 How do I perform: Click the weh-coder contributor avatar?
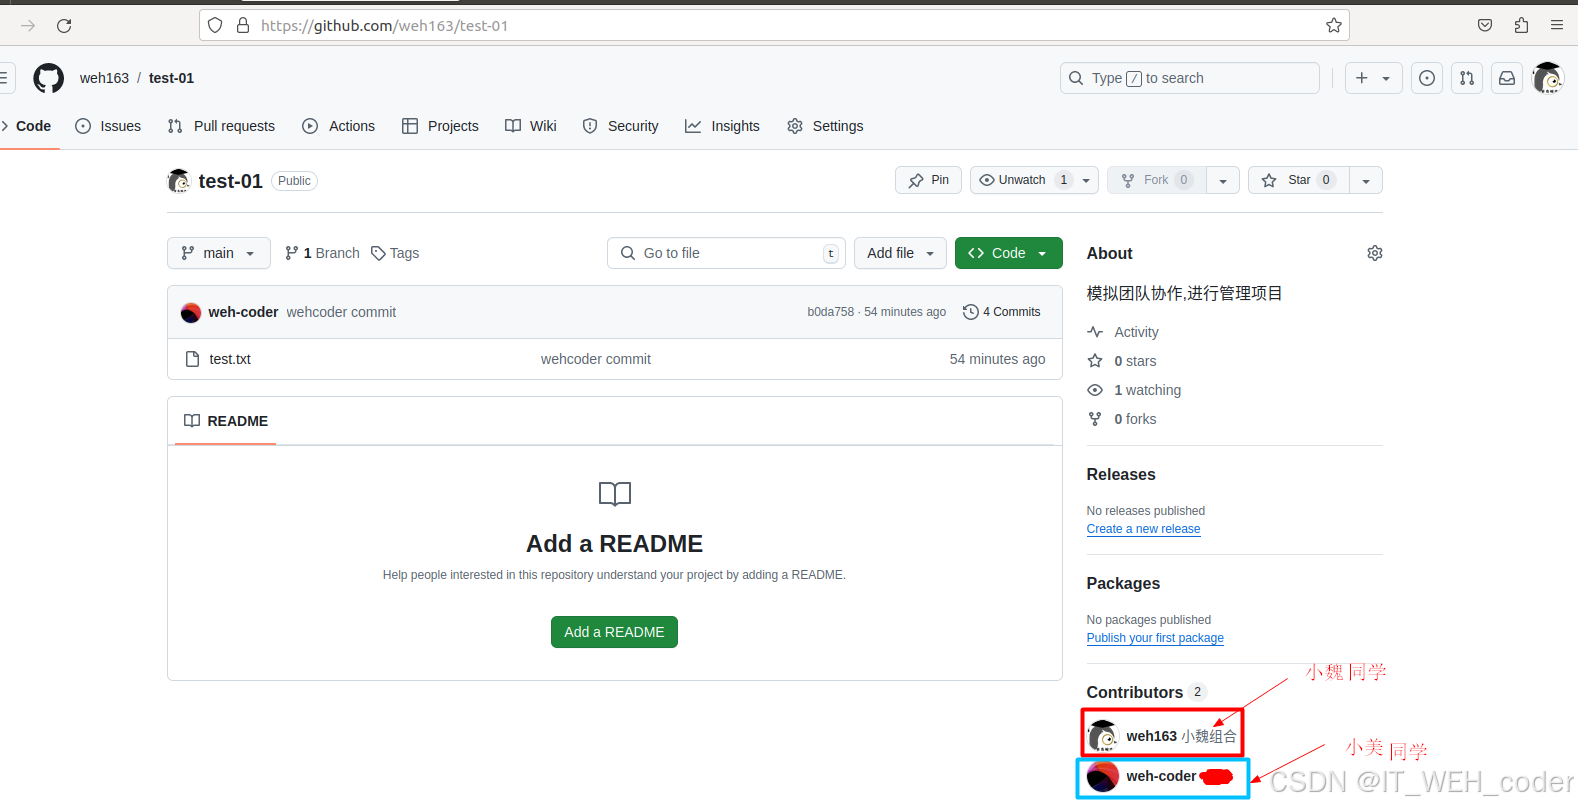[1103, 776]
